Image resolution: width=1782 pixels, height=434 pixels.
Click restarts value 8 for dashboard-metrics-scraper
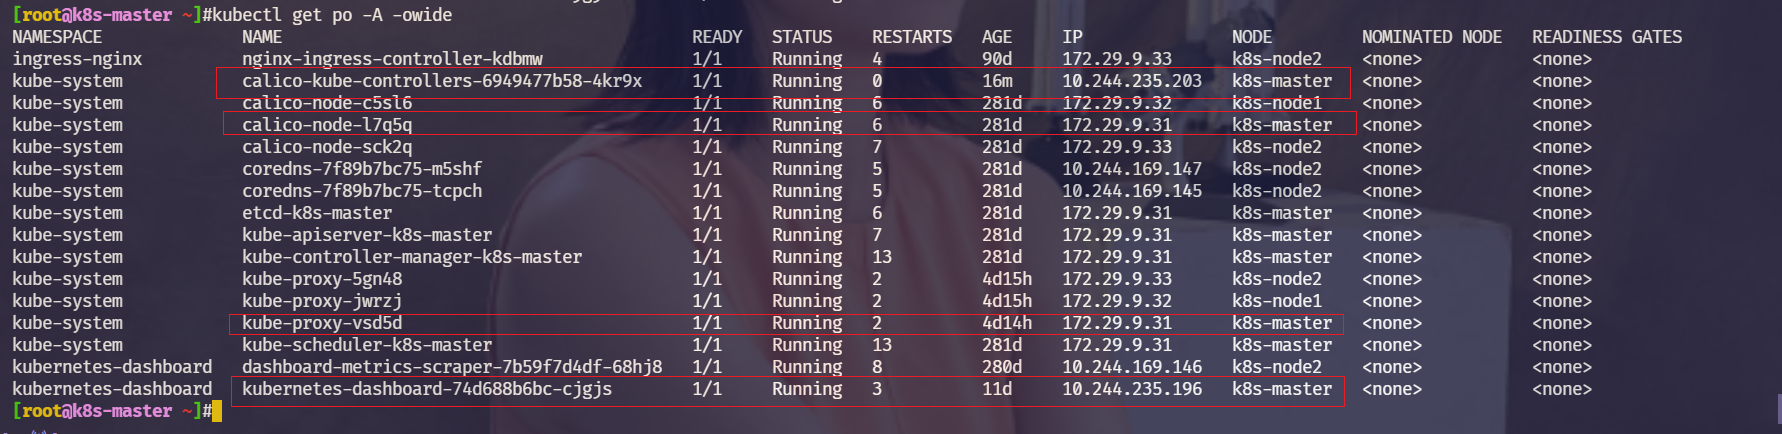[x=877, y=367]
